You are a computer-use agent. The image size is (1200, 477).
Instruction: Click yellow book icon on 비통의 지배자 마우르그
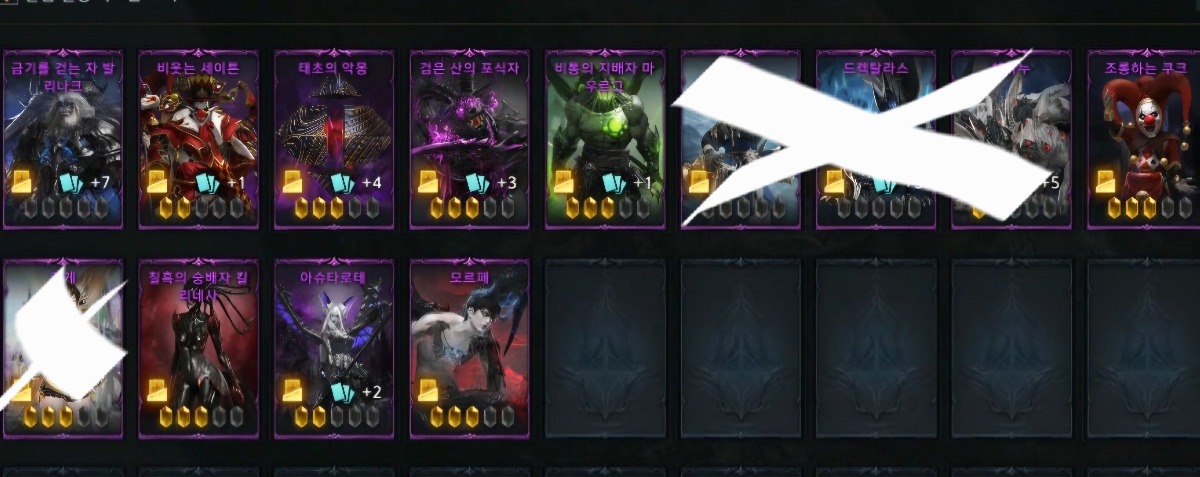point(564,182)
